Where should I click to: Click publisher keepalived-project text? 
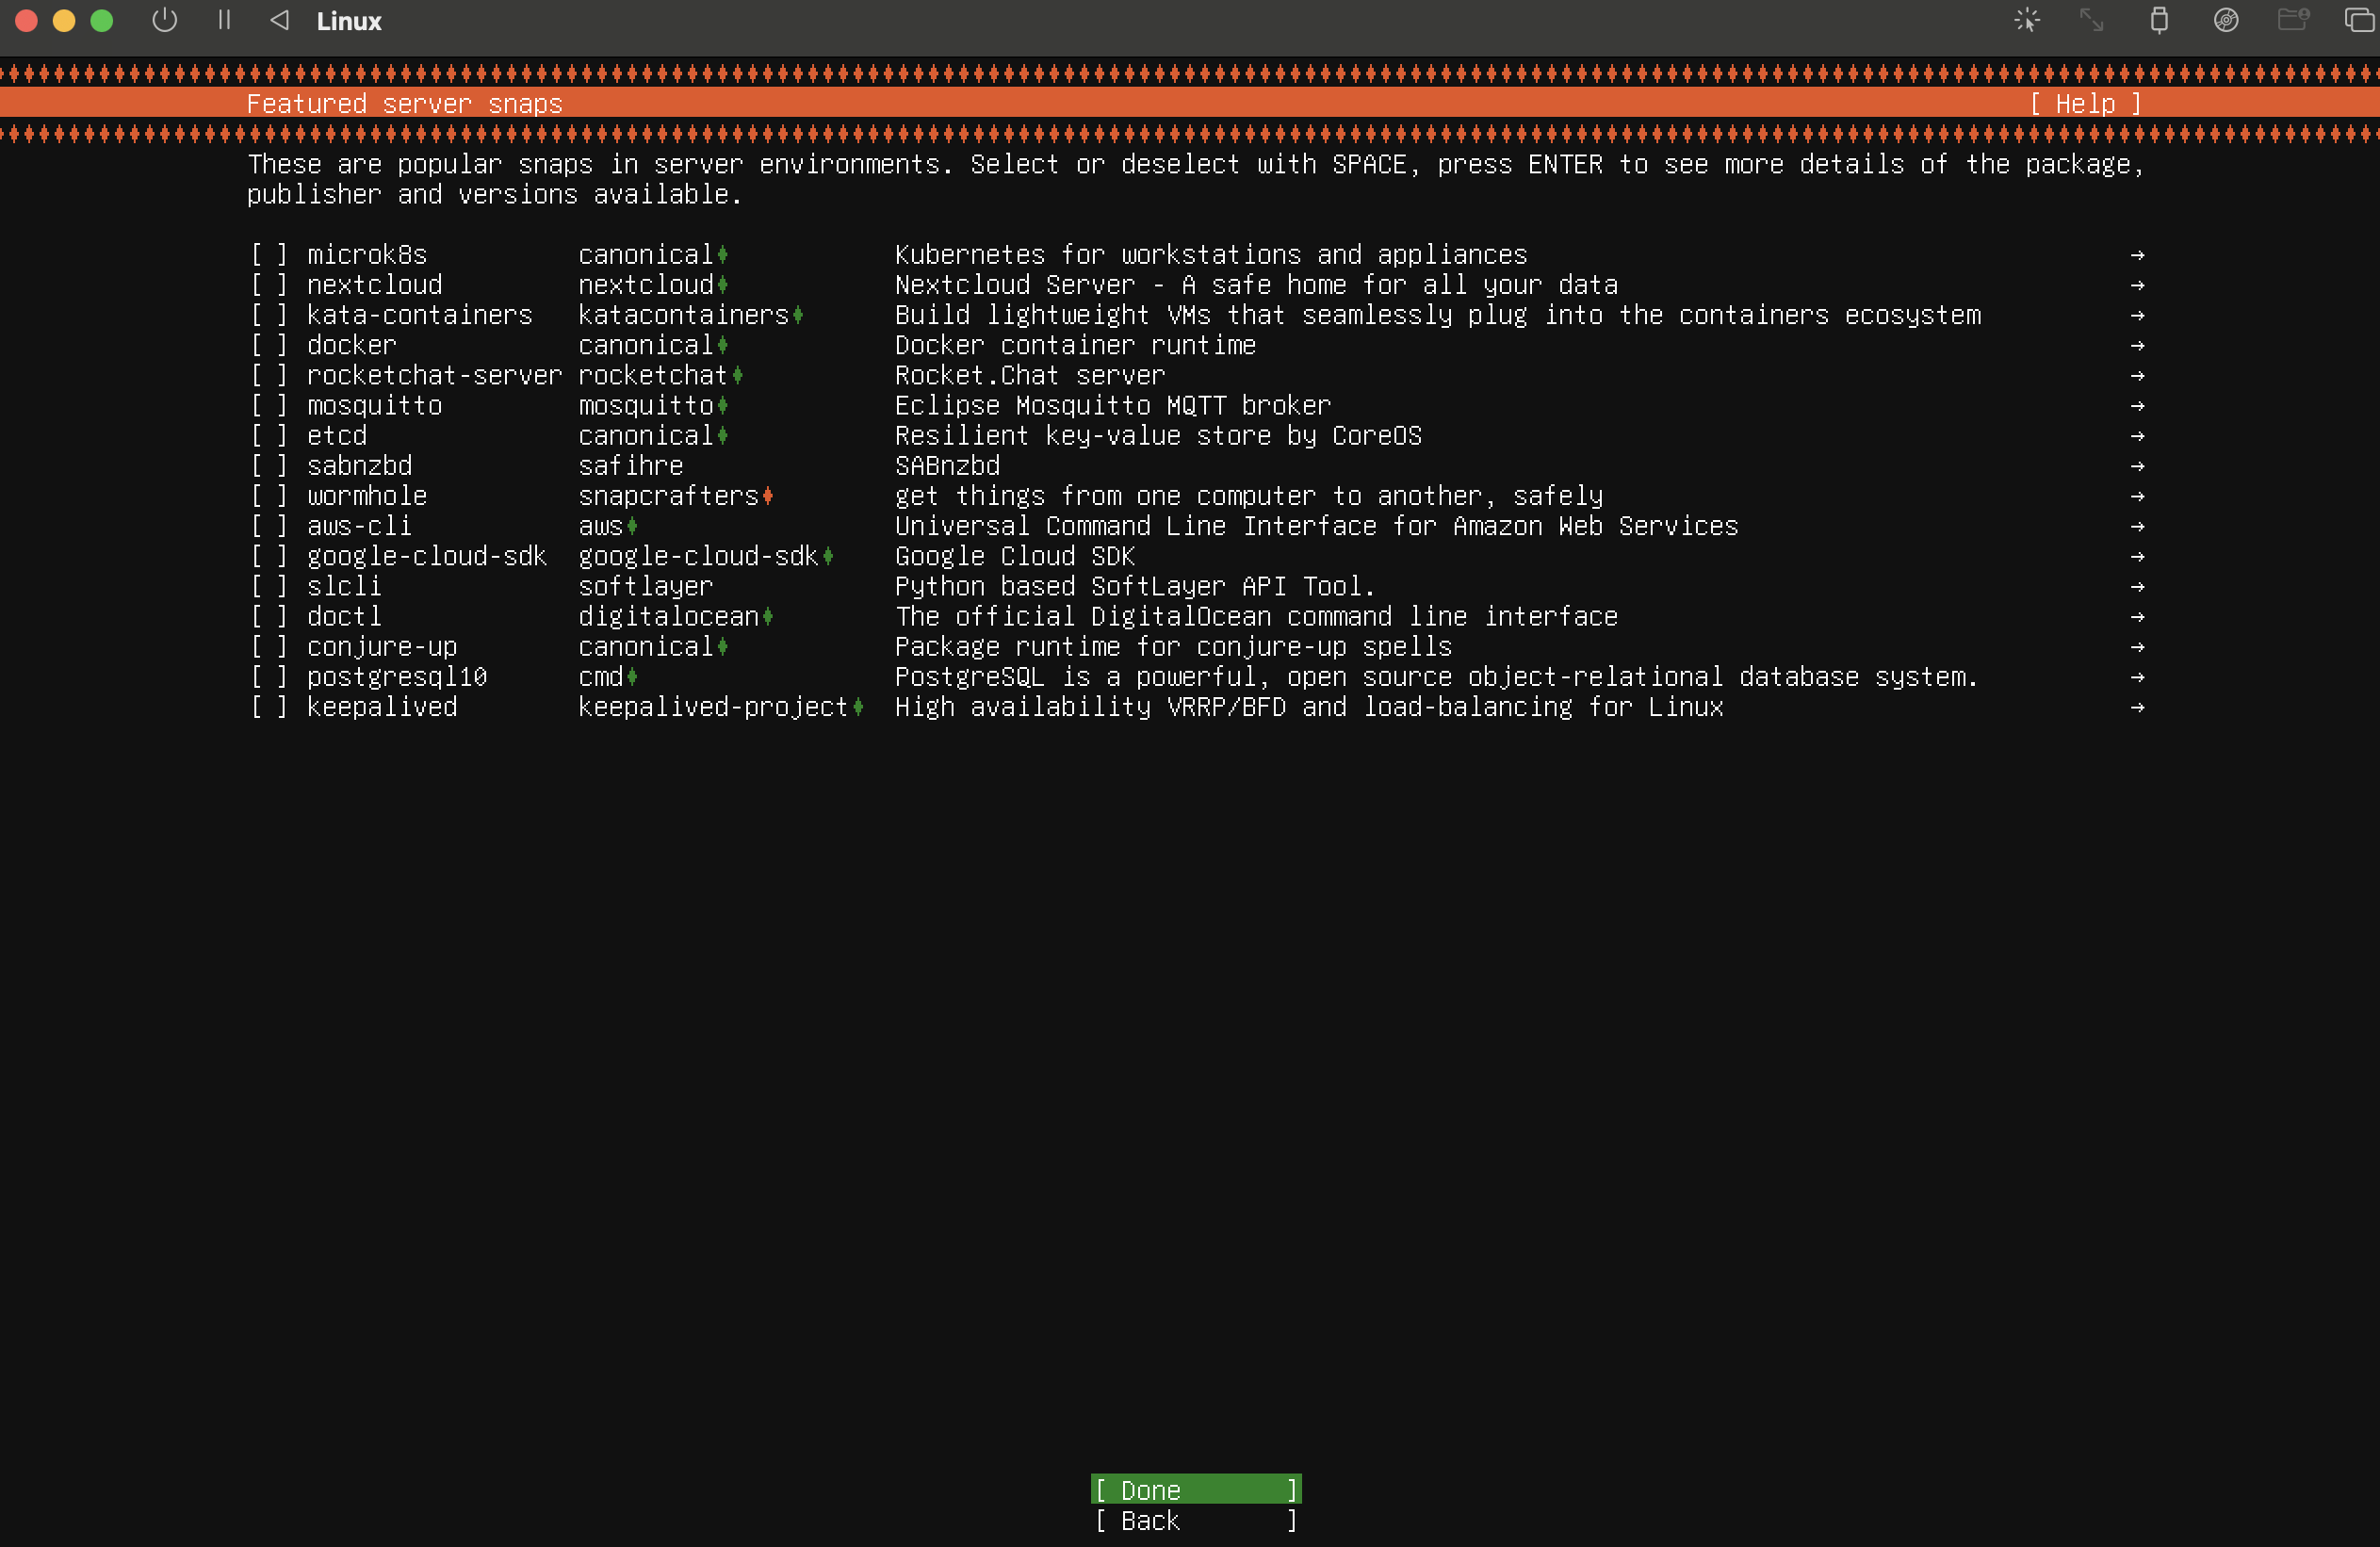pos(714,707)
